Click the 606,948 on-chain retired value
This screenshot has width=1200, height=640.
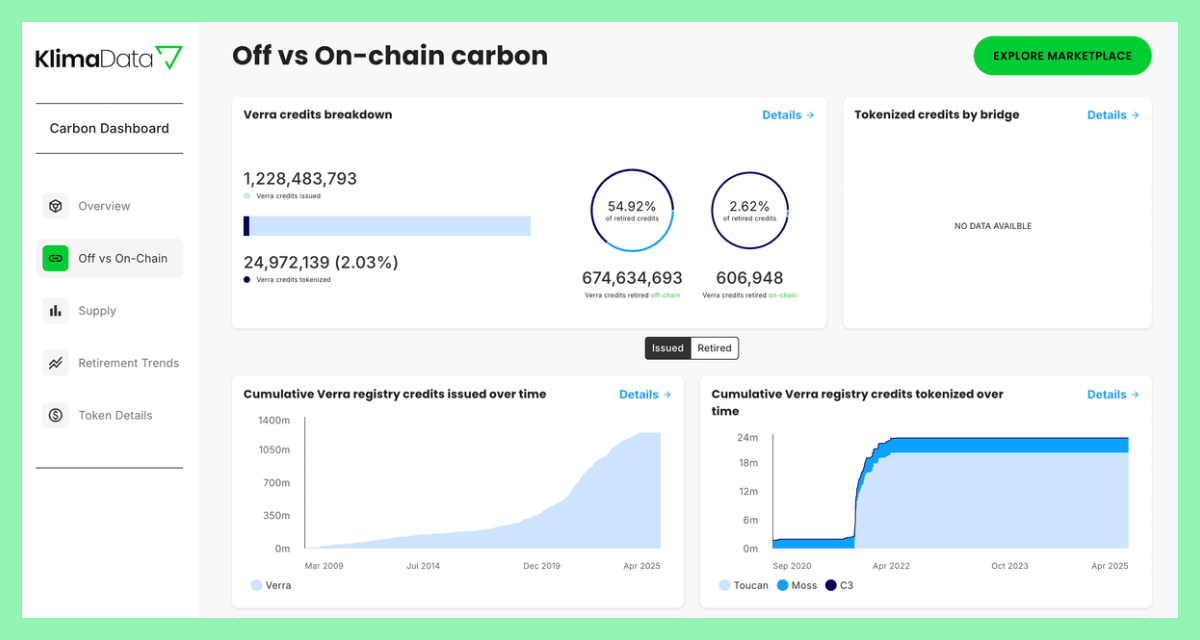(x=750, y=278)
